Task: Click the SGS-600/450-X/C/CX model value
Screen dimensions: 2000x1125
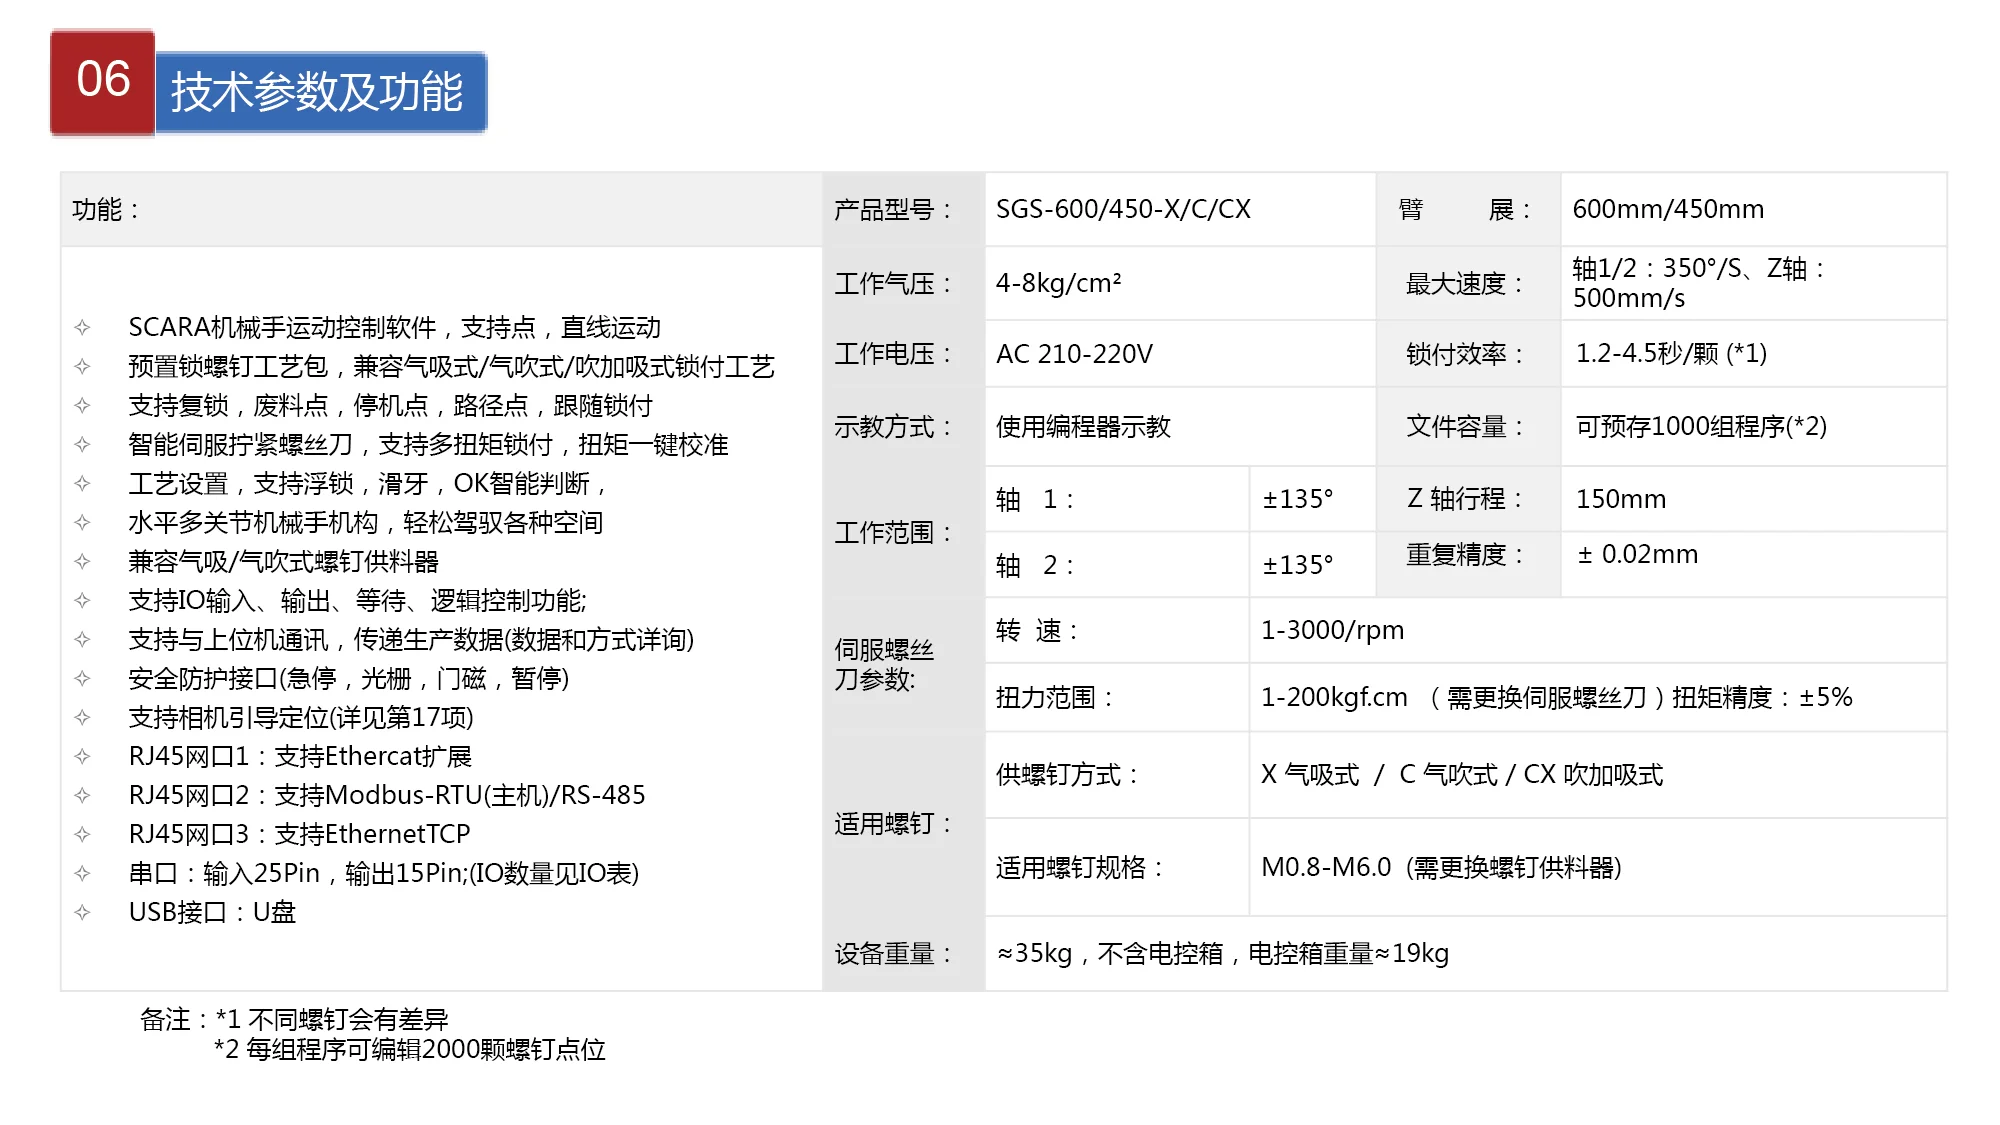Action: click(x=1123, y=210)
